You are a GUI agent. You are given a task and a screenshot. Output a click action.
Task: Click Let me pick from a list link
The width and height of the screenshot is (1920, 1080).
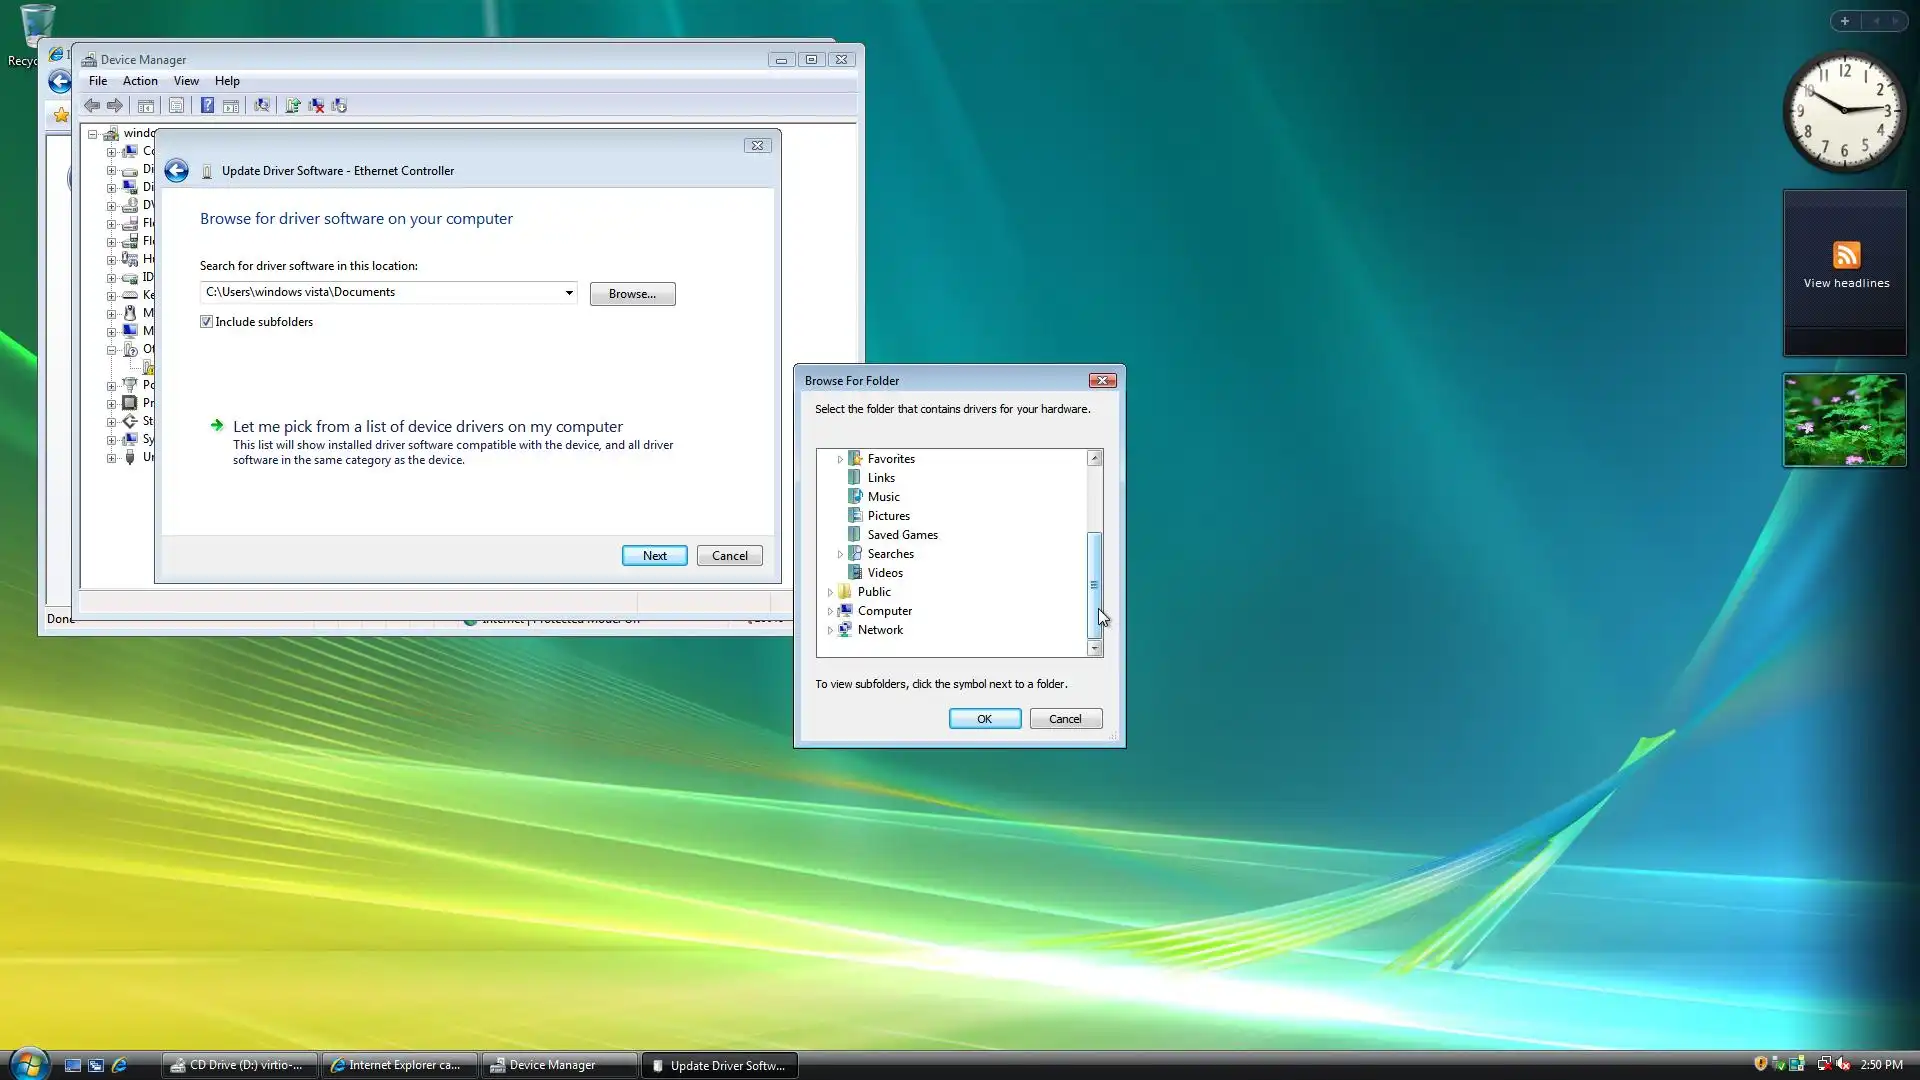[427, 427]
